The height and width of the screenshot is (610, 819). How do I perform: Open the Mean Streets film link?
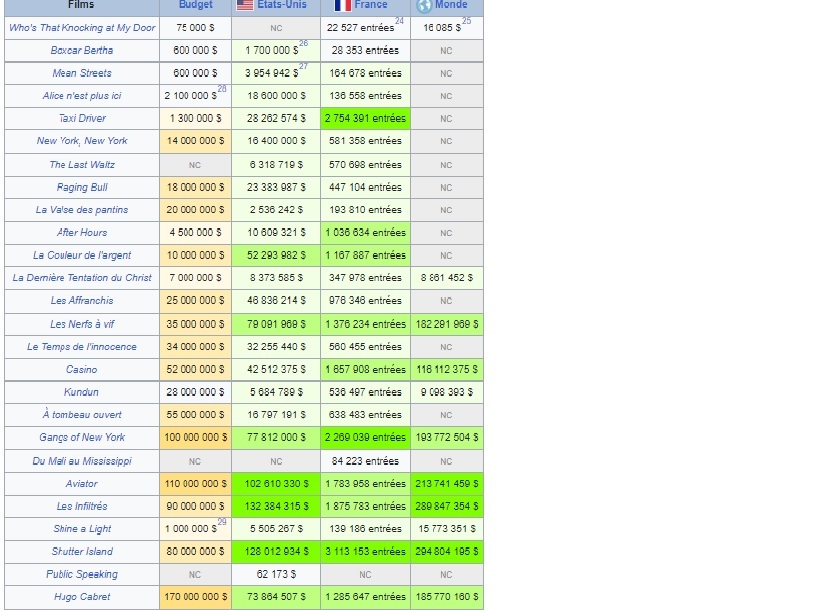[82, 73]
